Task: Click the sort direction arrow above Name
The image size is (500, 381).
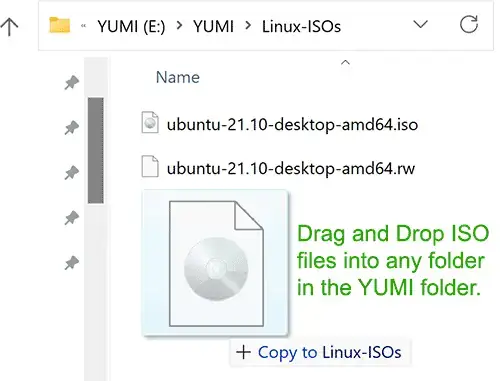Action: [x=345, y=62]
